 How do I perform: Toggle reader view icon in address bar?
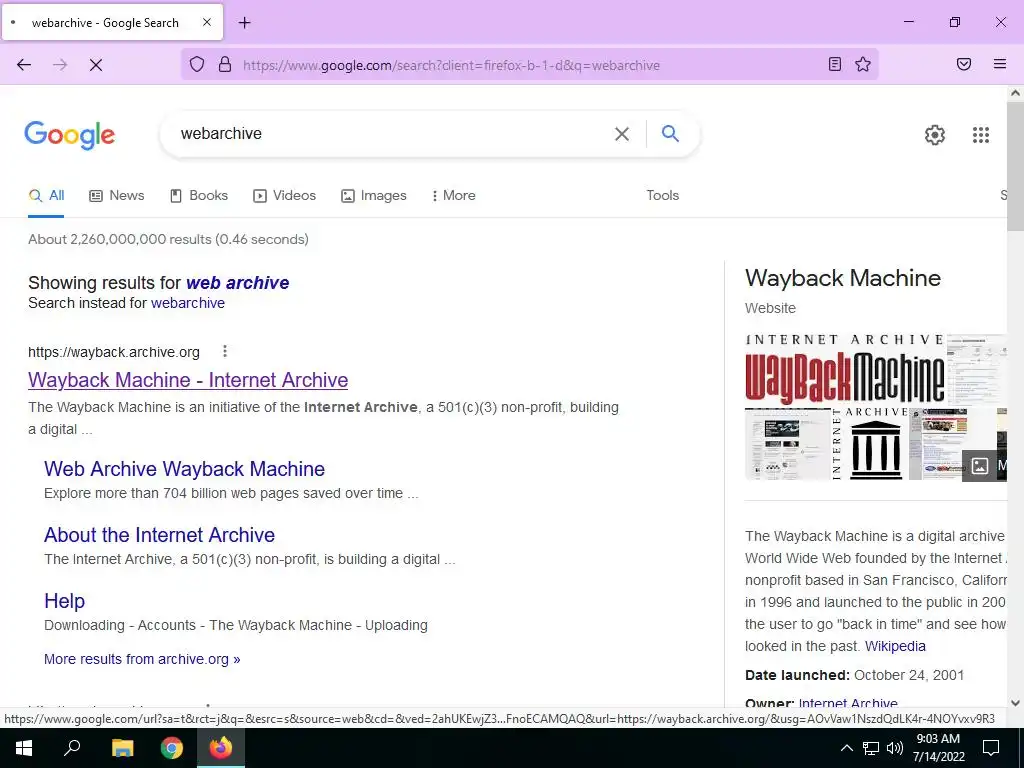[835, 64]
